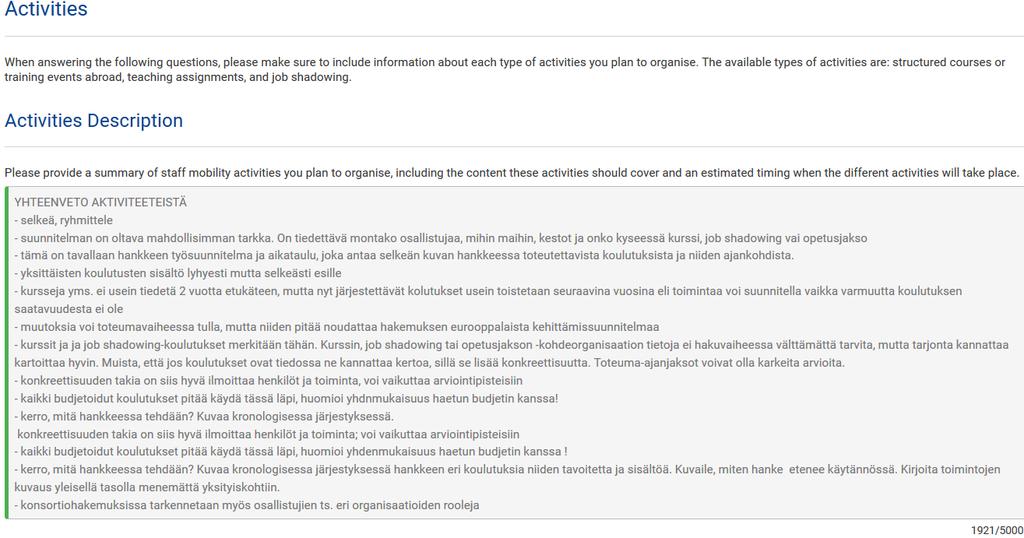Viewport: 1024px width, 538px height.
Task: Click line starting 'suunnitelman on oltava mahdollisimman tarkka'
Action: coord(441,238)
